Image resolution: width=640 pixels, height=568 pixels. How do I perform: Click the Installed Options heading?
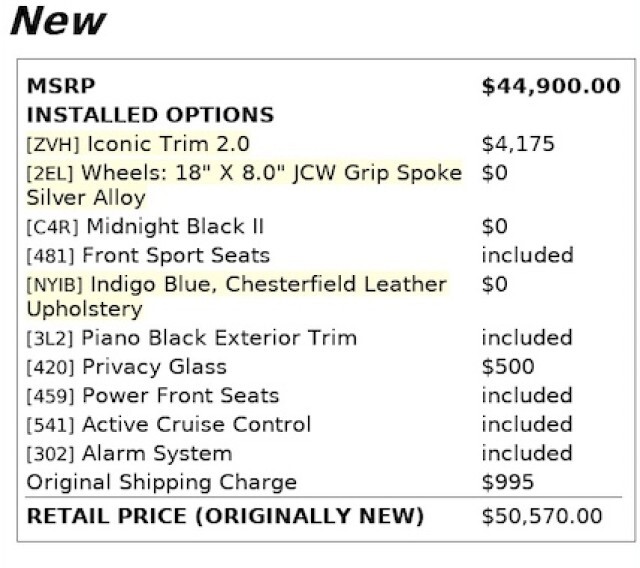point(150,115)
